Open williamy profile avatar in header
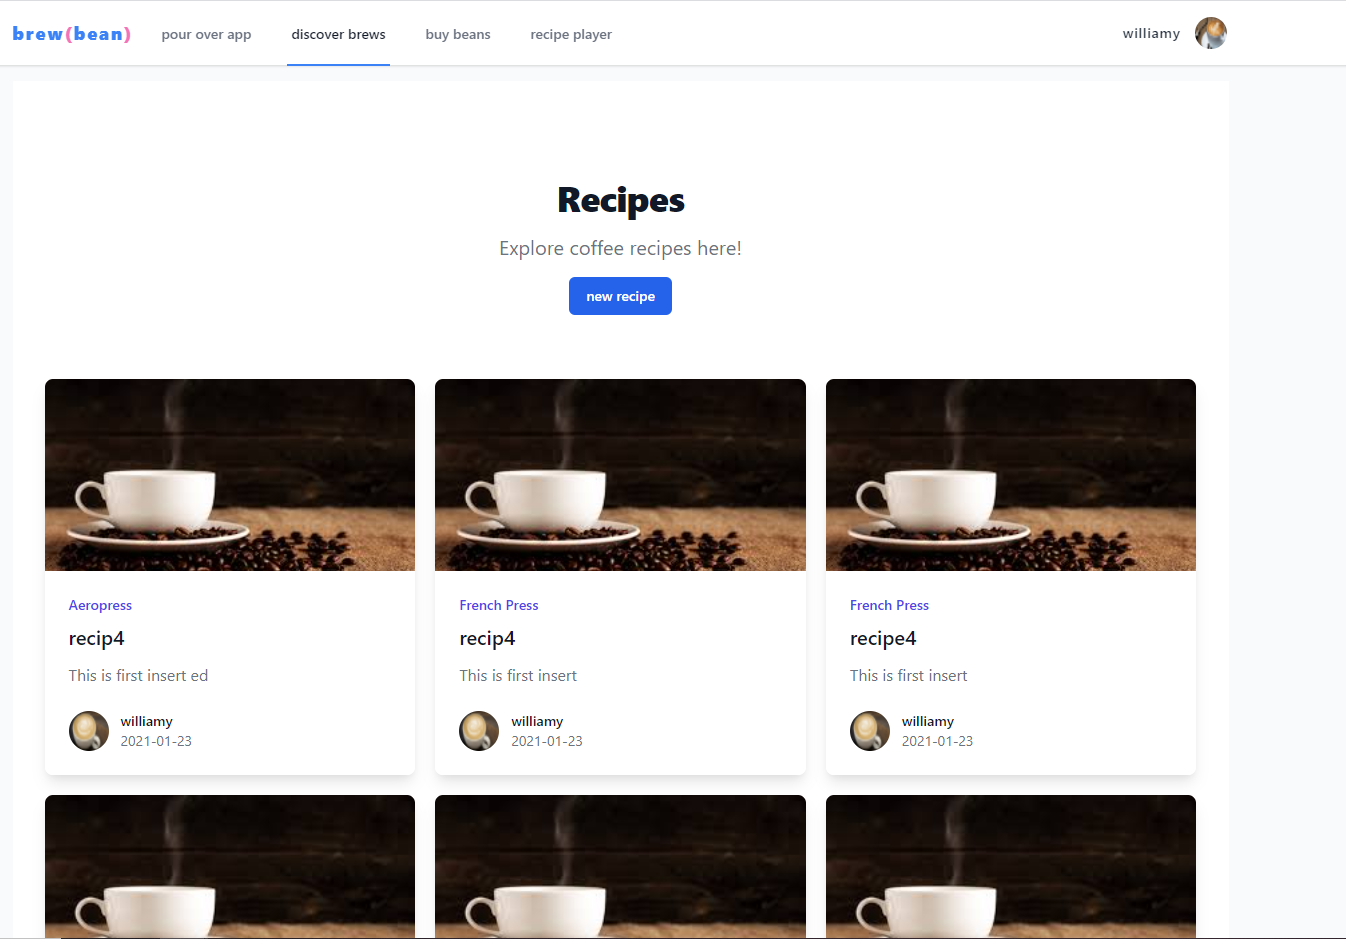Image resolution: width=1346 pixels, height=939 pixels. click(1211, 33)
